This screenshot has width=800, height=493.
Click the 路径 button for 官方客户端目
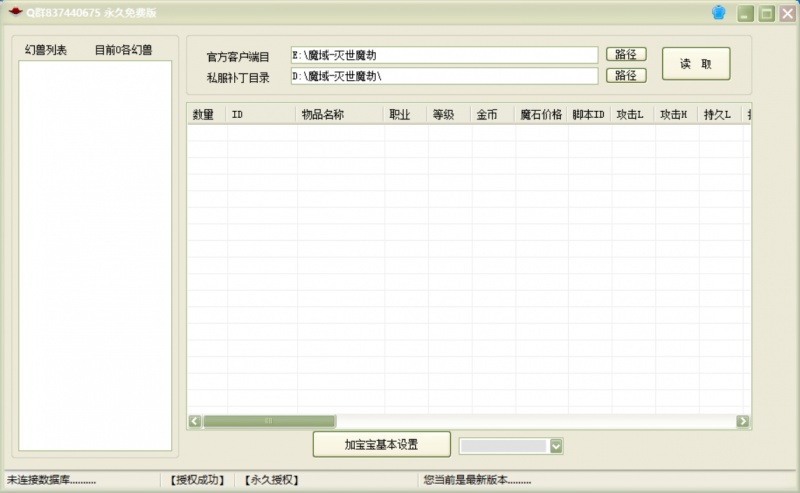(x=626, y=54)
